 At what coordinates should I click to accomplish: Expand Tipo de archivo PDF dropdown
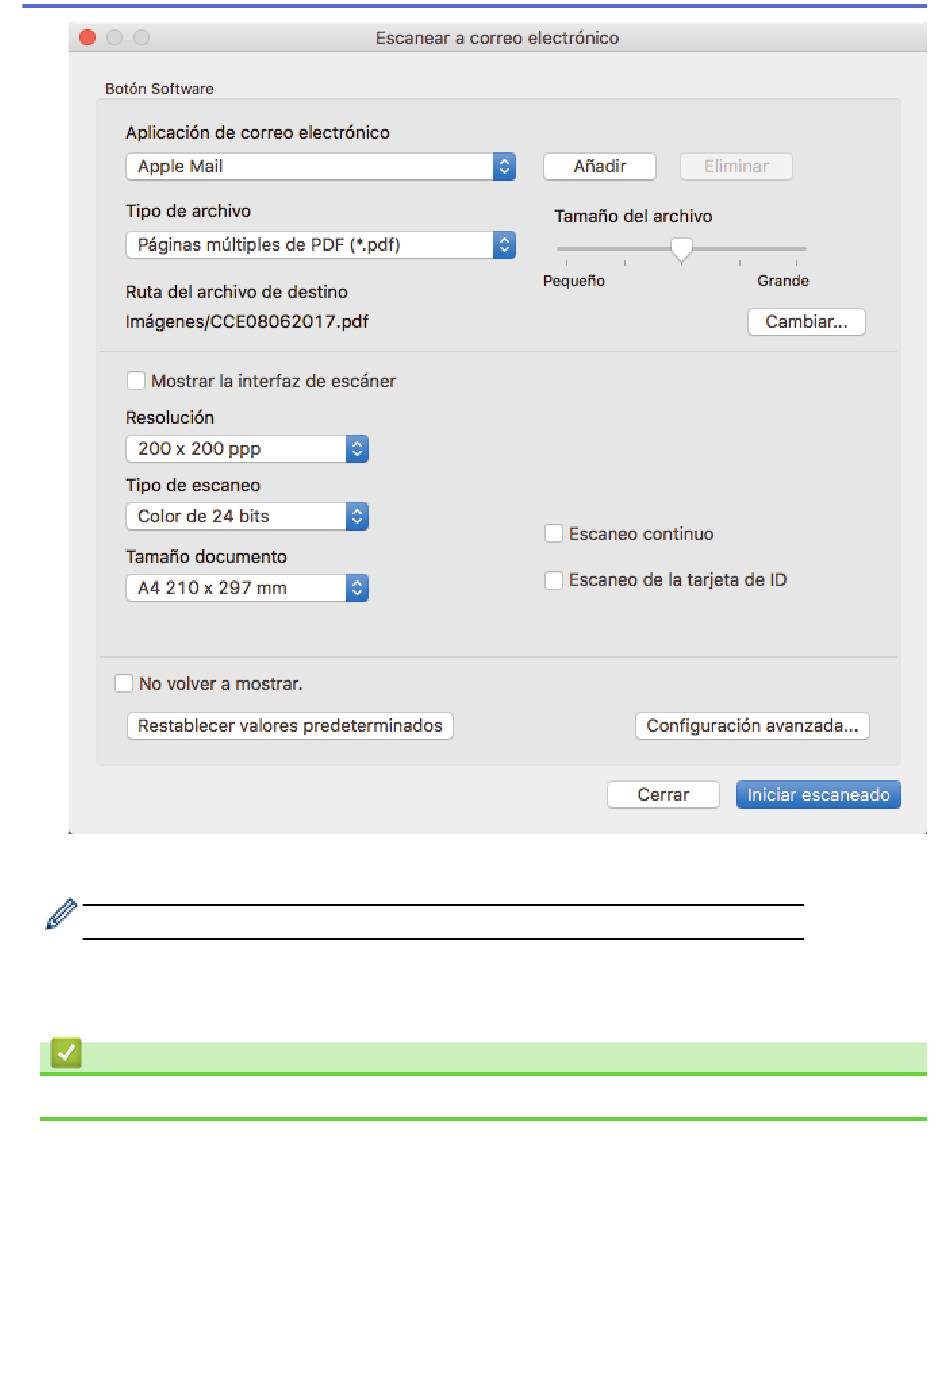point(321,244)
